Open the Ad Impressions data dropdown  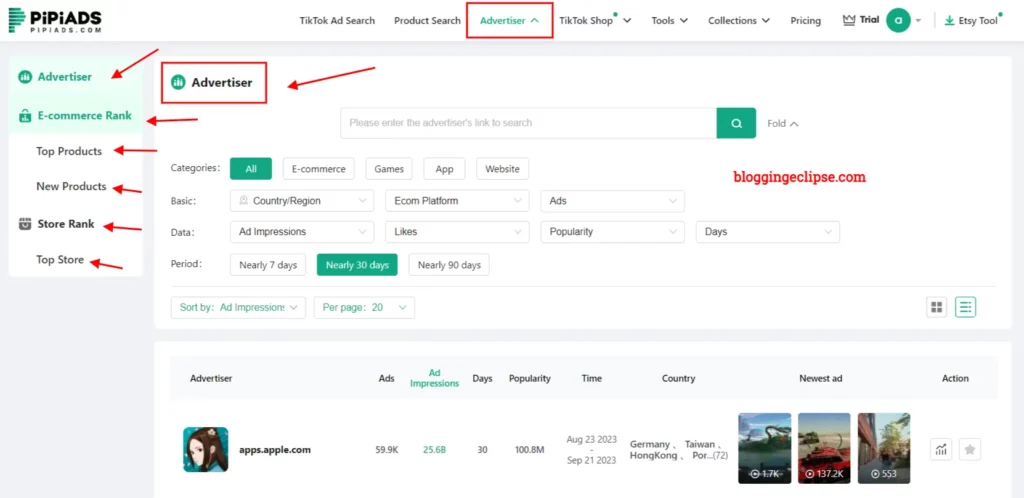point(302,232)
